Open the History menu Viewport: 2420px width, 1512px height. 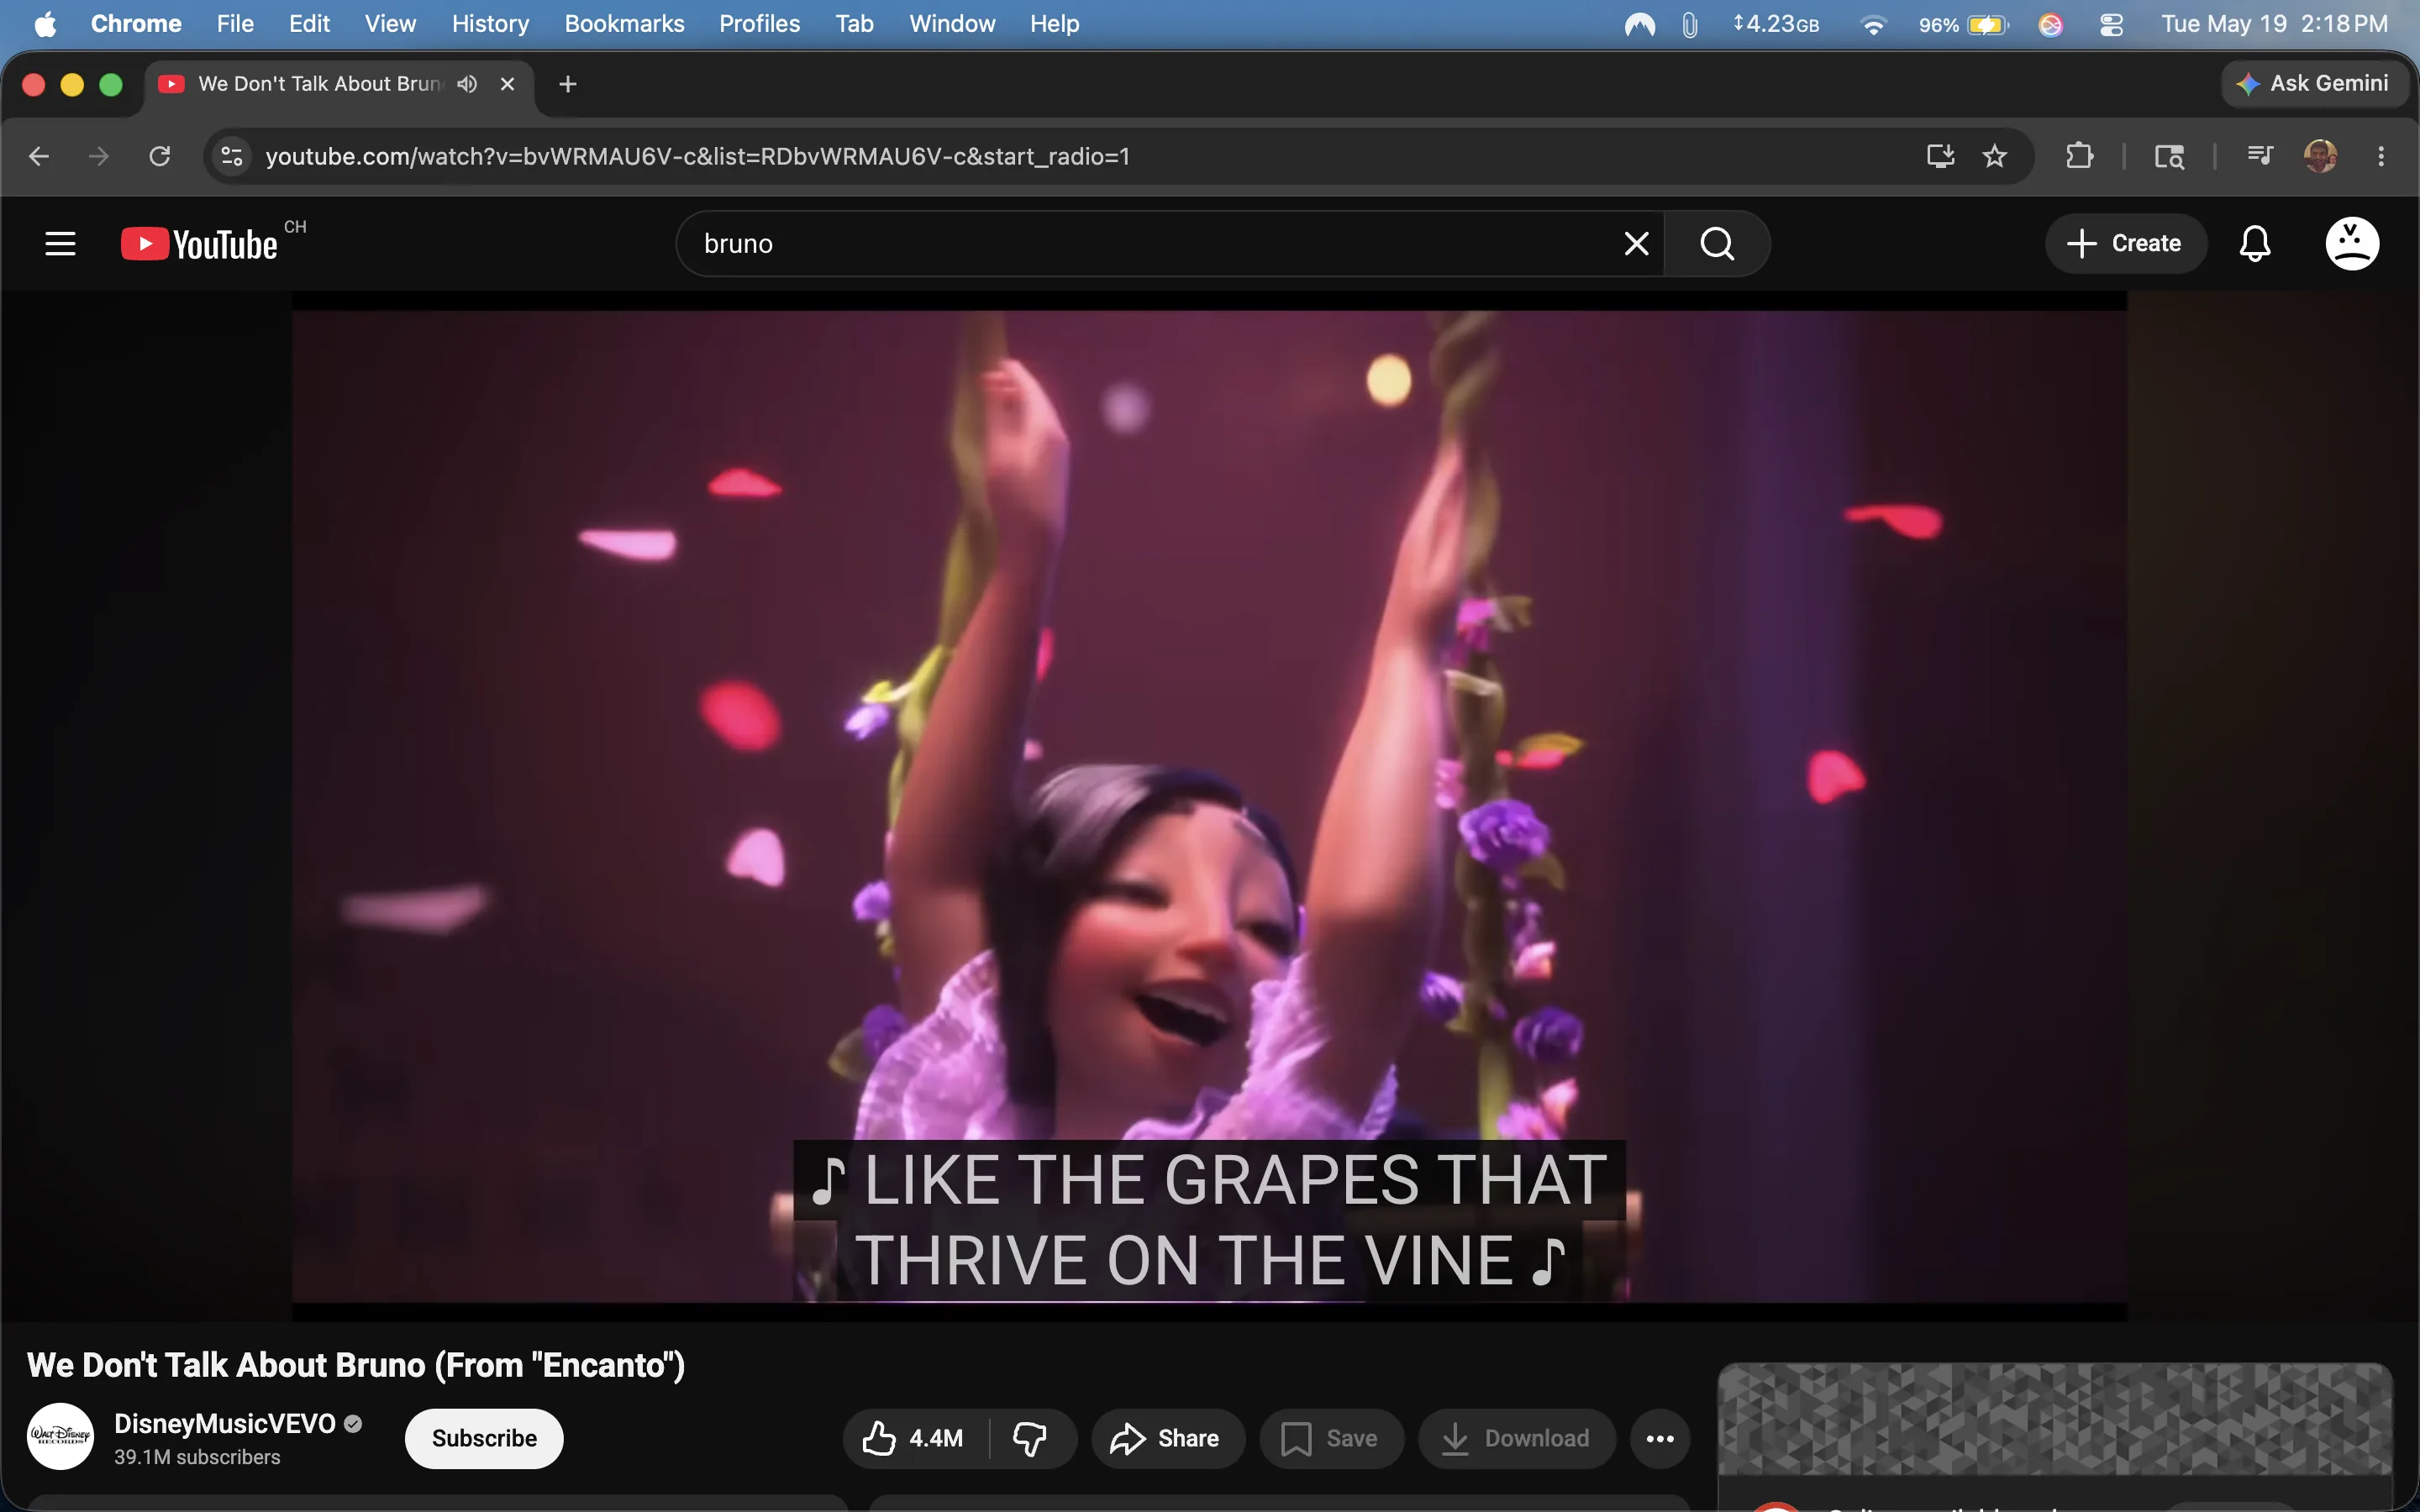[490, 24]
